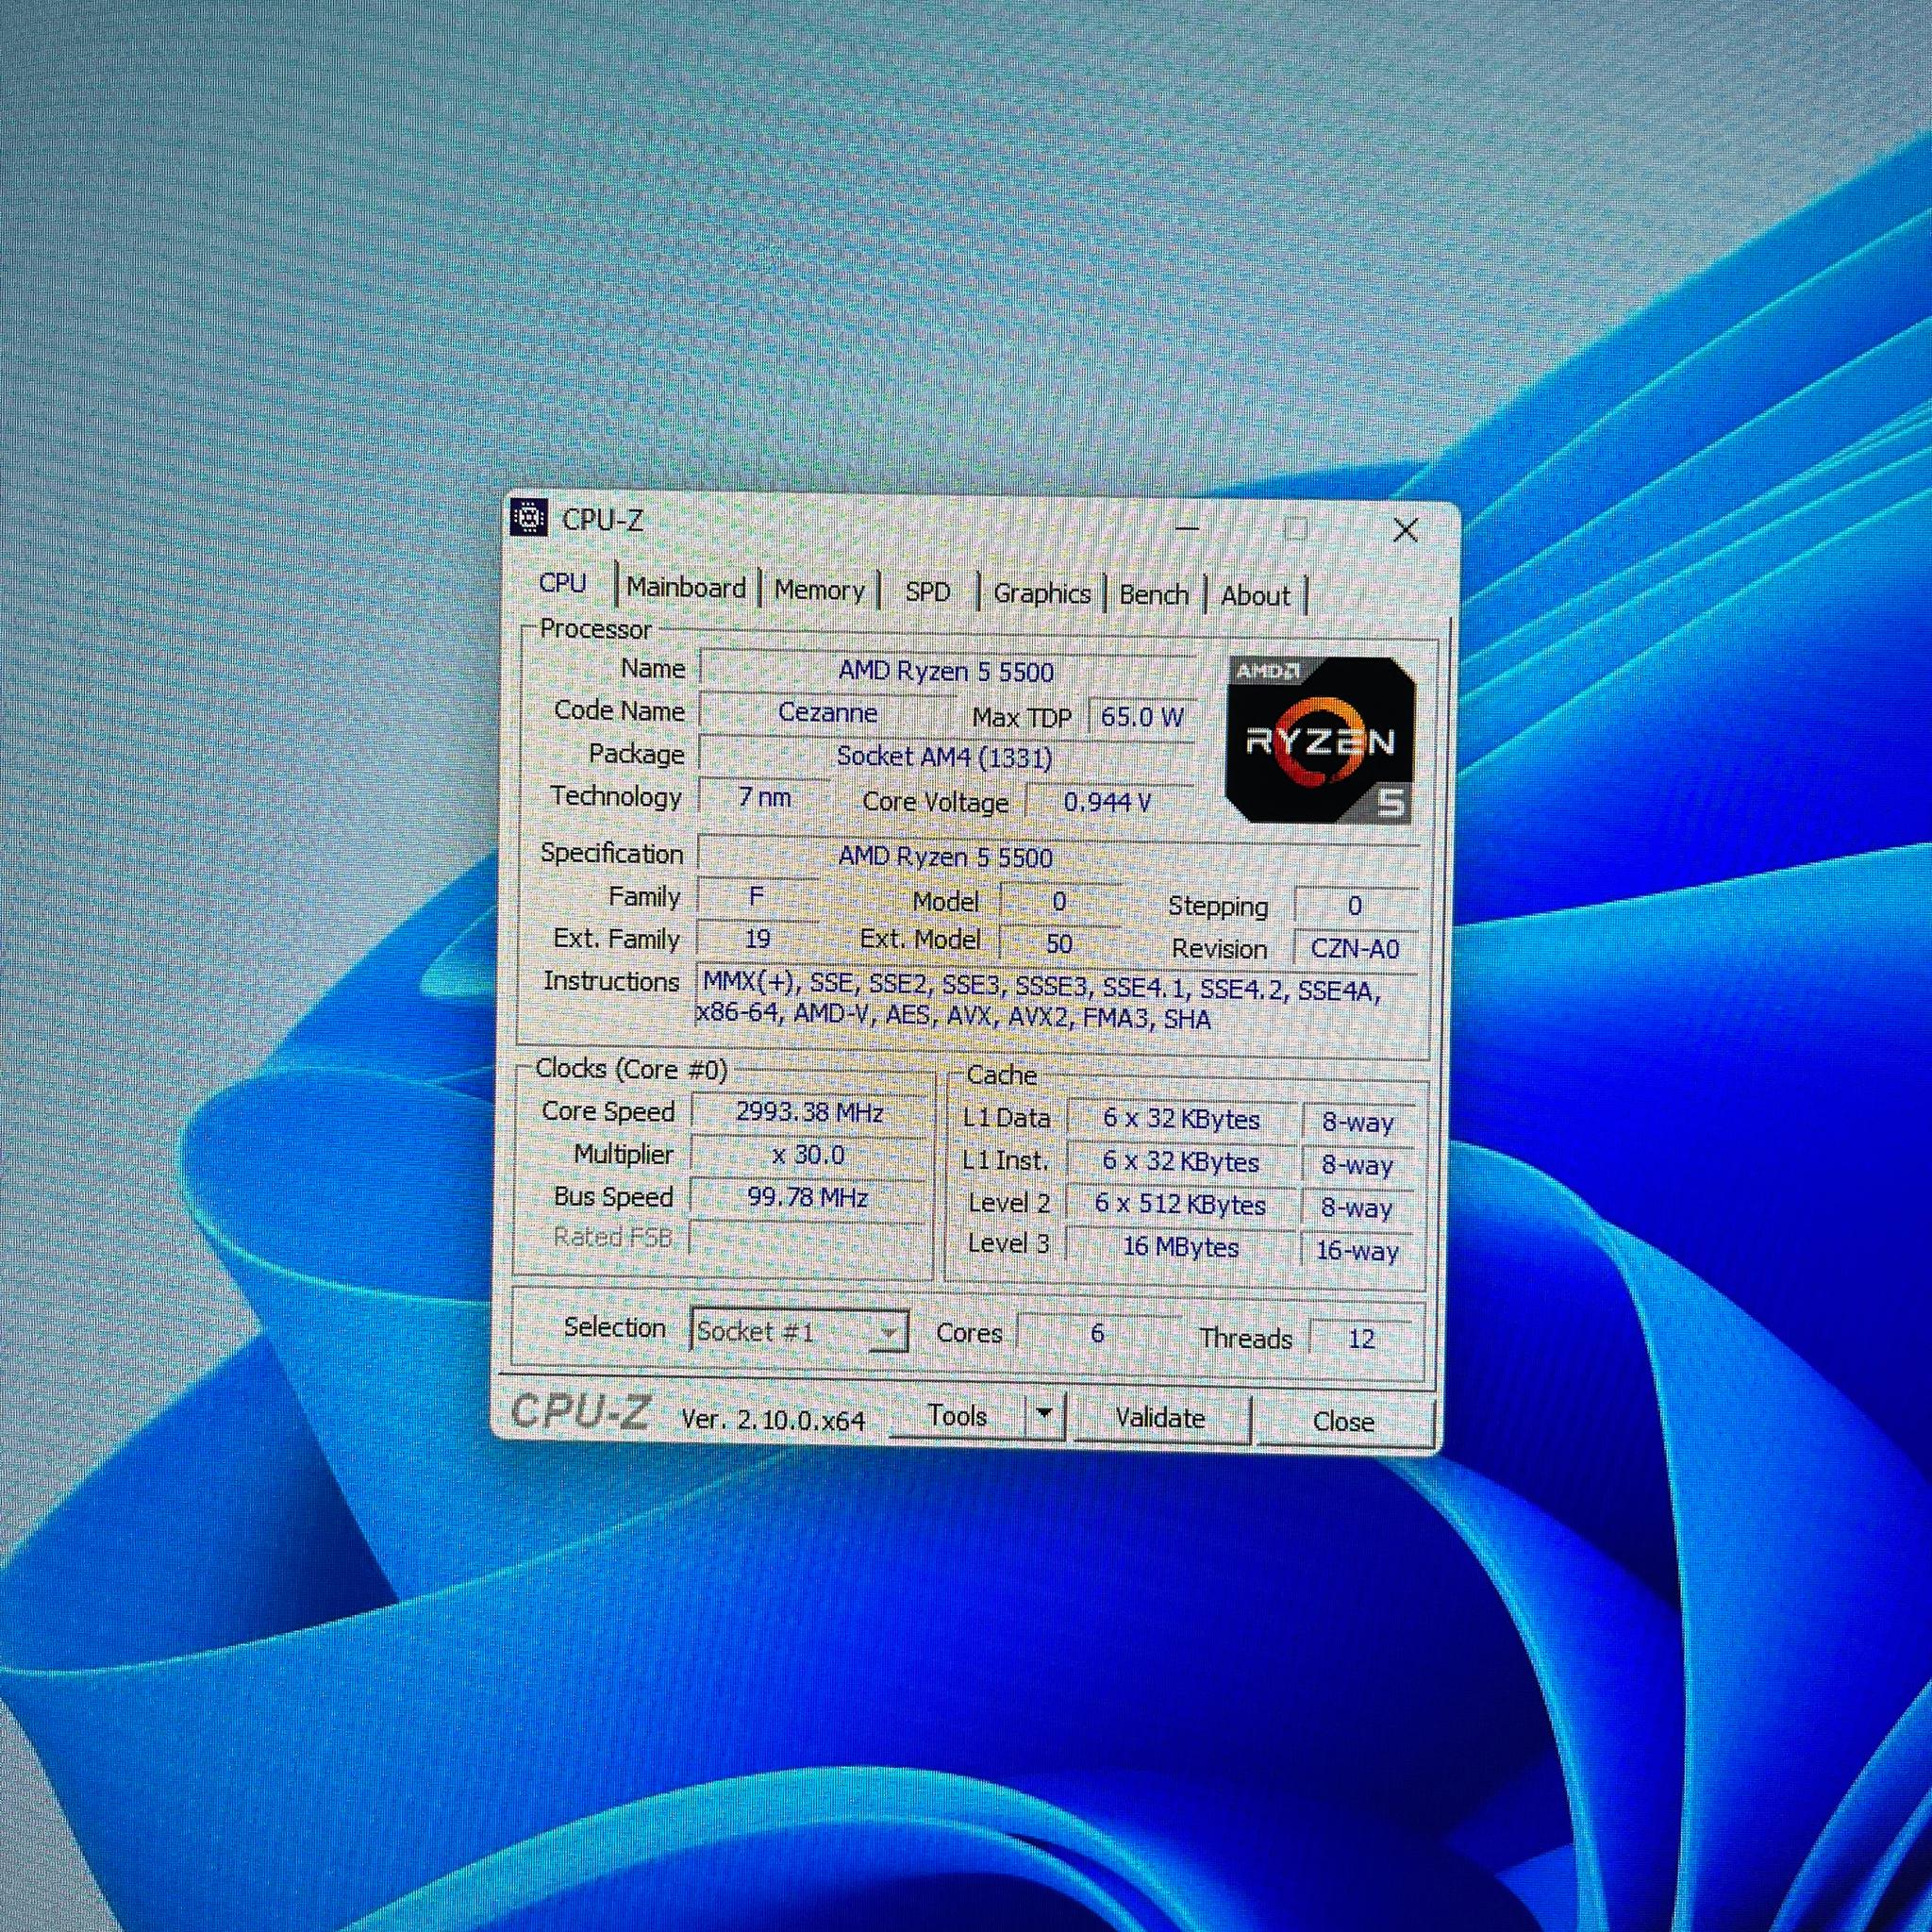Click the Level 3 16-way associativity value
This screenshot has height=1932, width=1932.
click(1357, 1250)
